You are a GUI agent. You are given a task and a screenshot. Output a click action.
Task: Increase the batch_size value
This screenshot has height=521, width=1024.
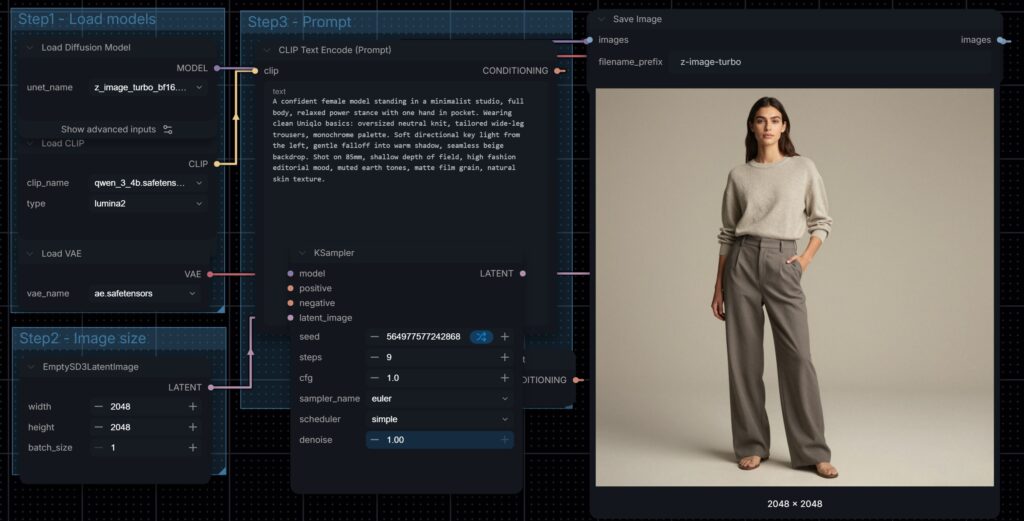[193, 448]
